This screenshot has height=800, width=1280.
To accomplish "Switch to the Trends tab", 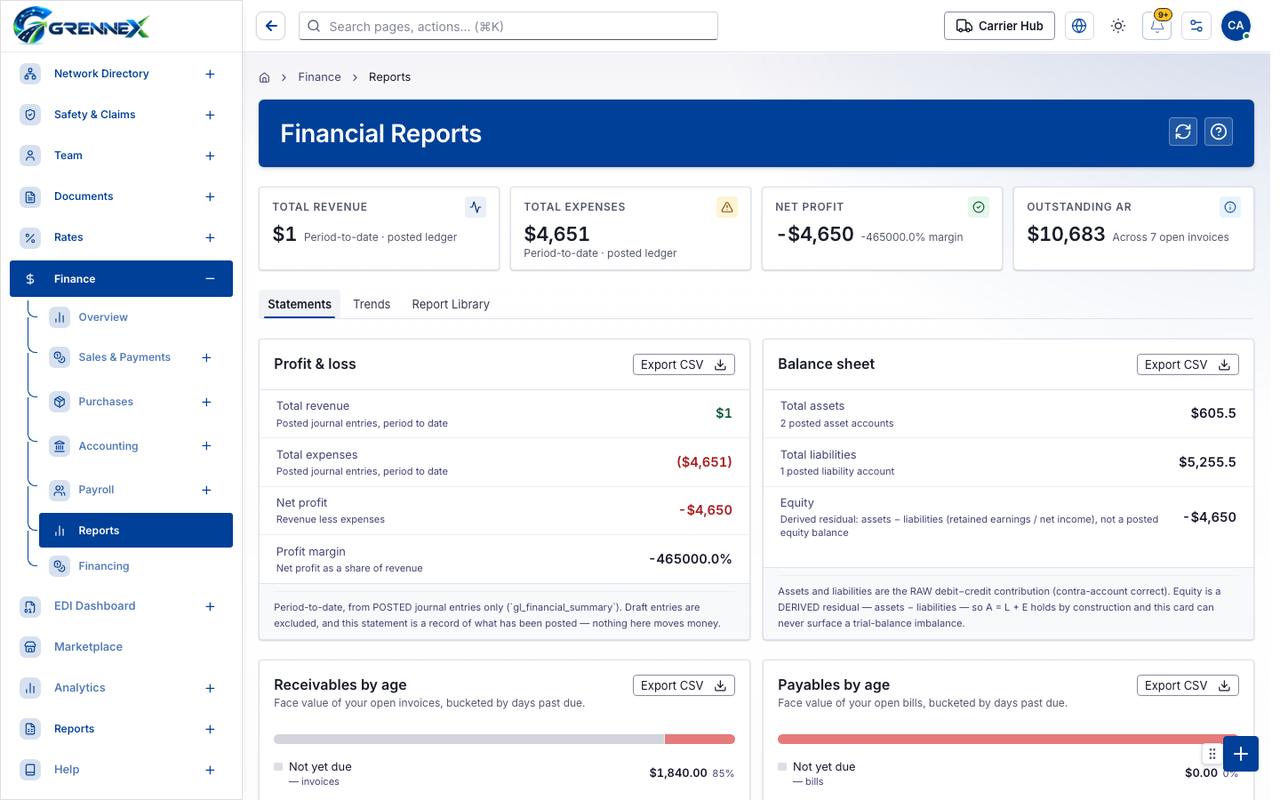I will [371, 304].
